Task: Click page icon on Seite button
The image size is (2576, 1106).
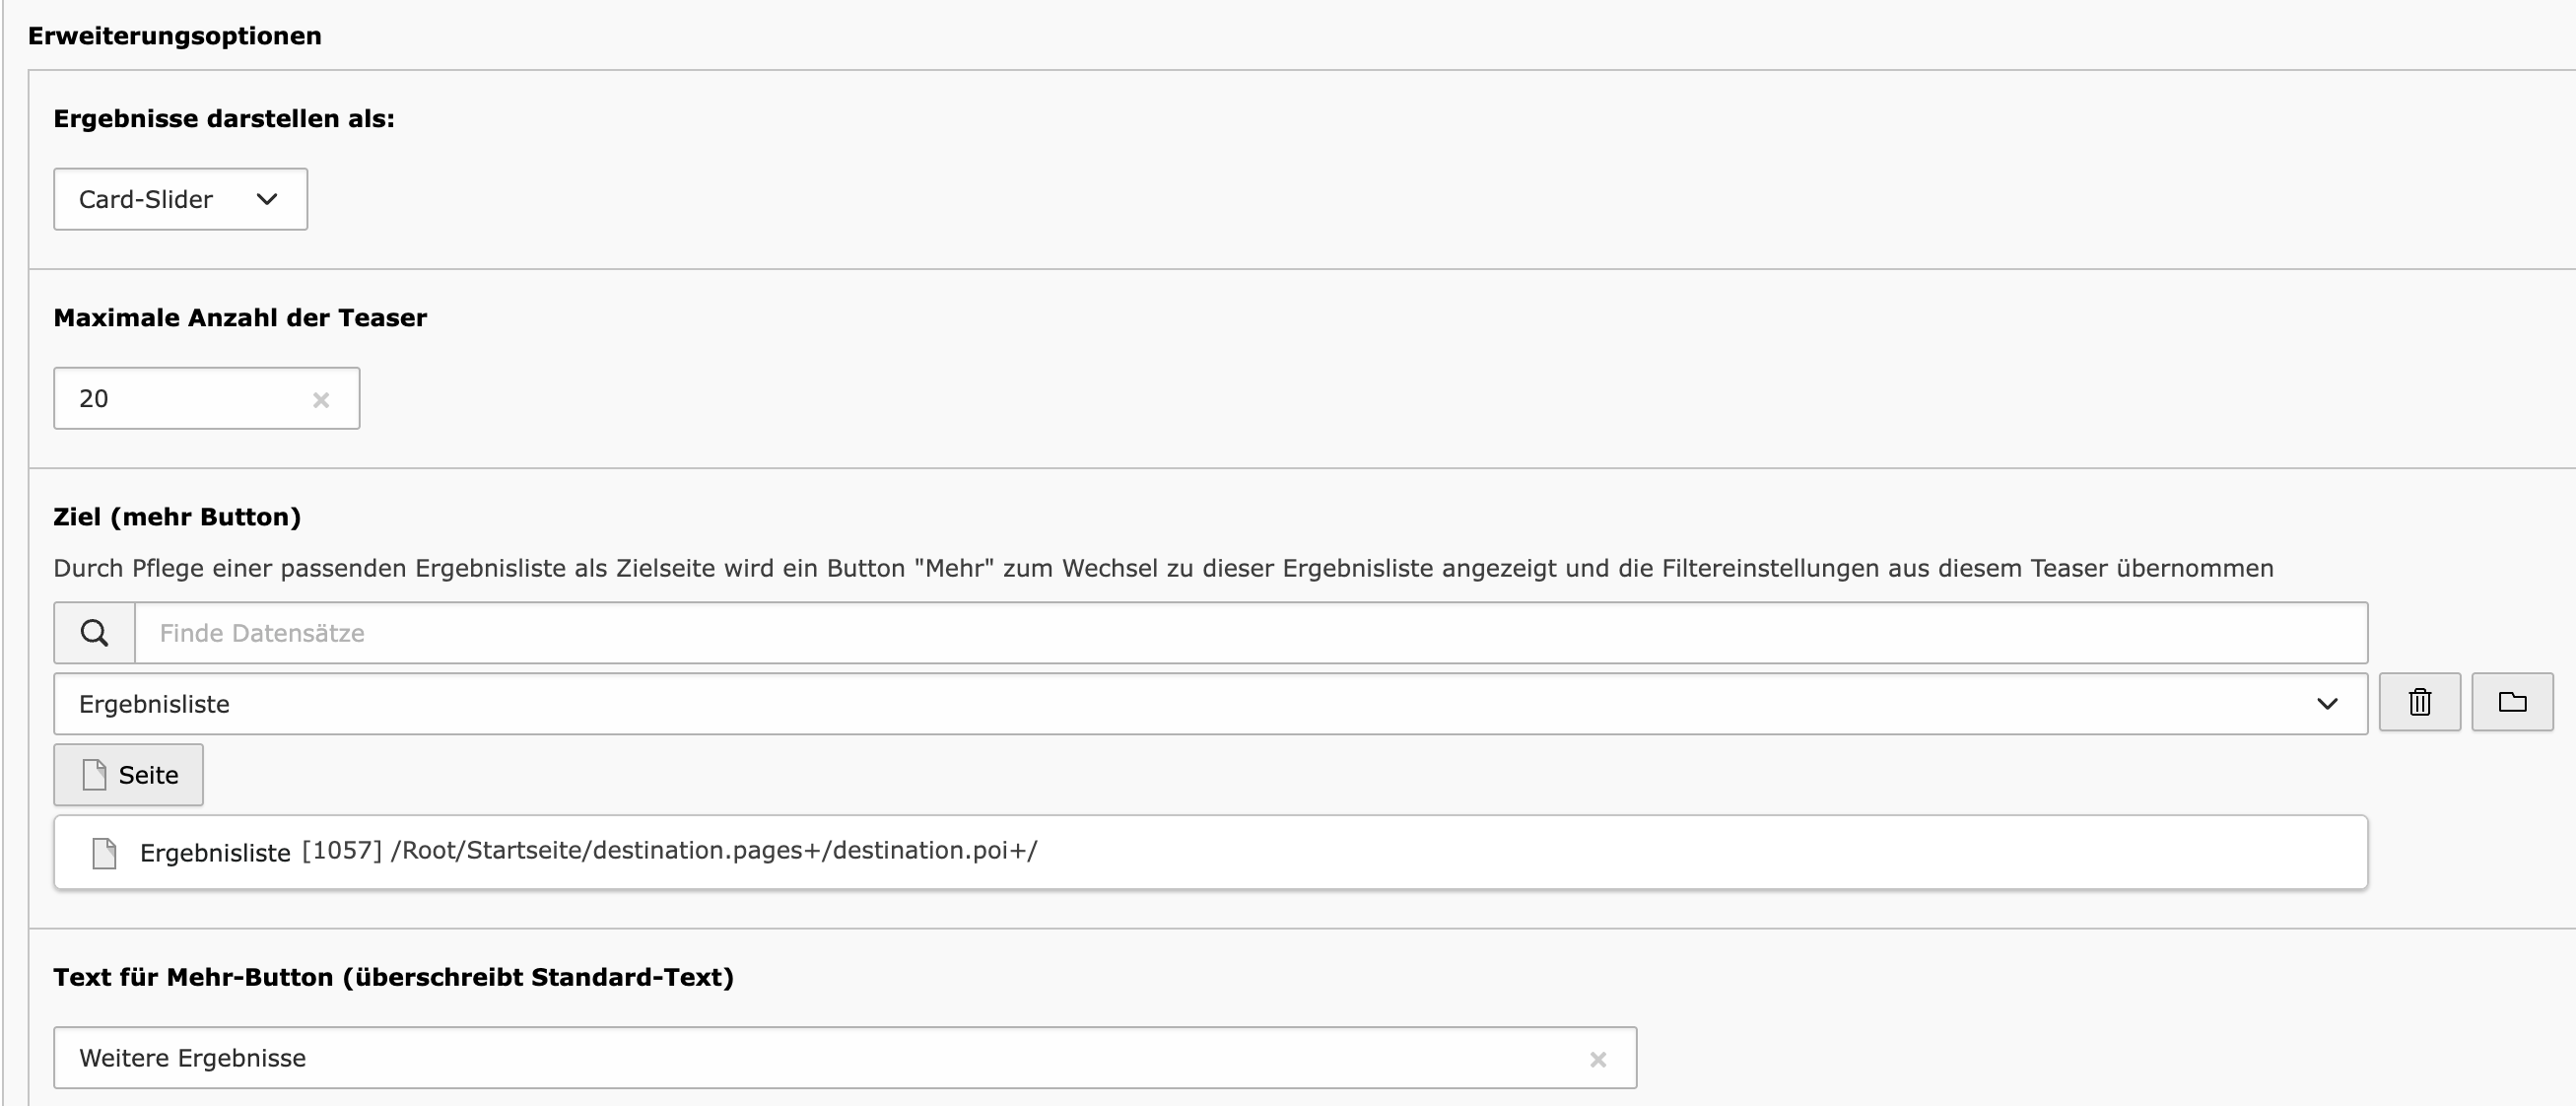Action: point(94,775)
